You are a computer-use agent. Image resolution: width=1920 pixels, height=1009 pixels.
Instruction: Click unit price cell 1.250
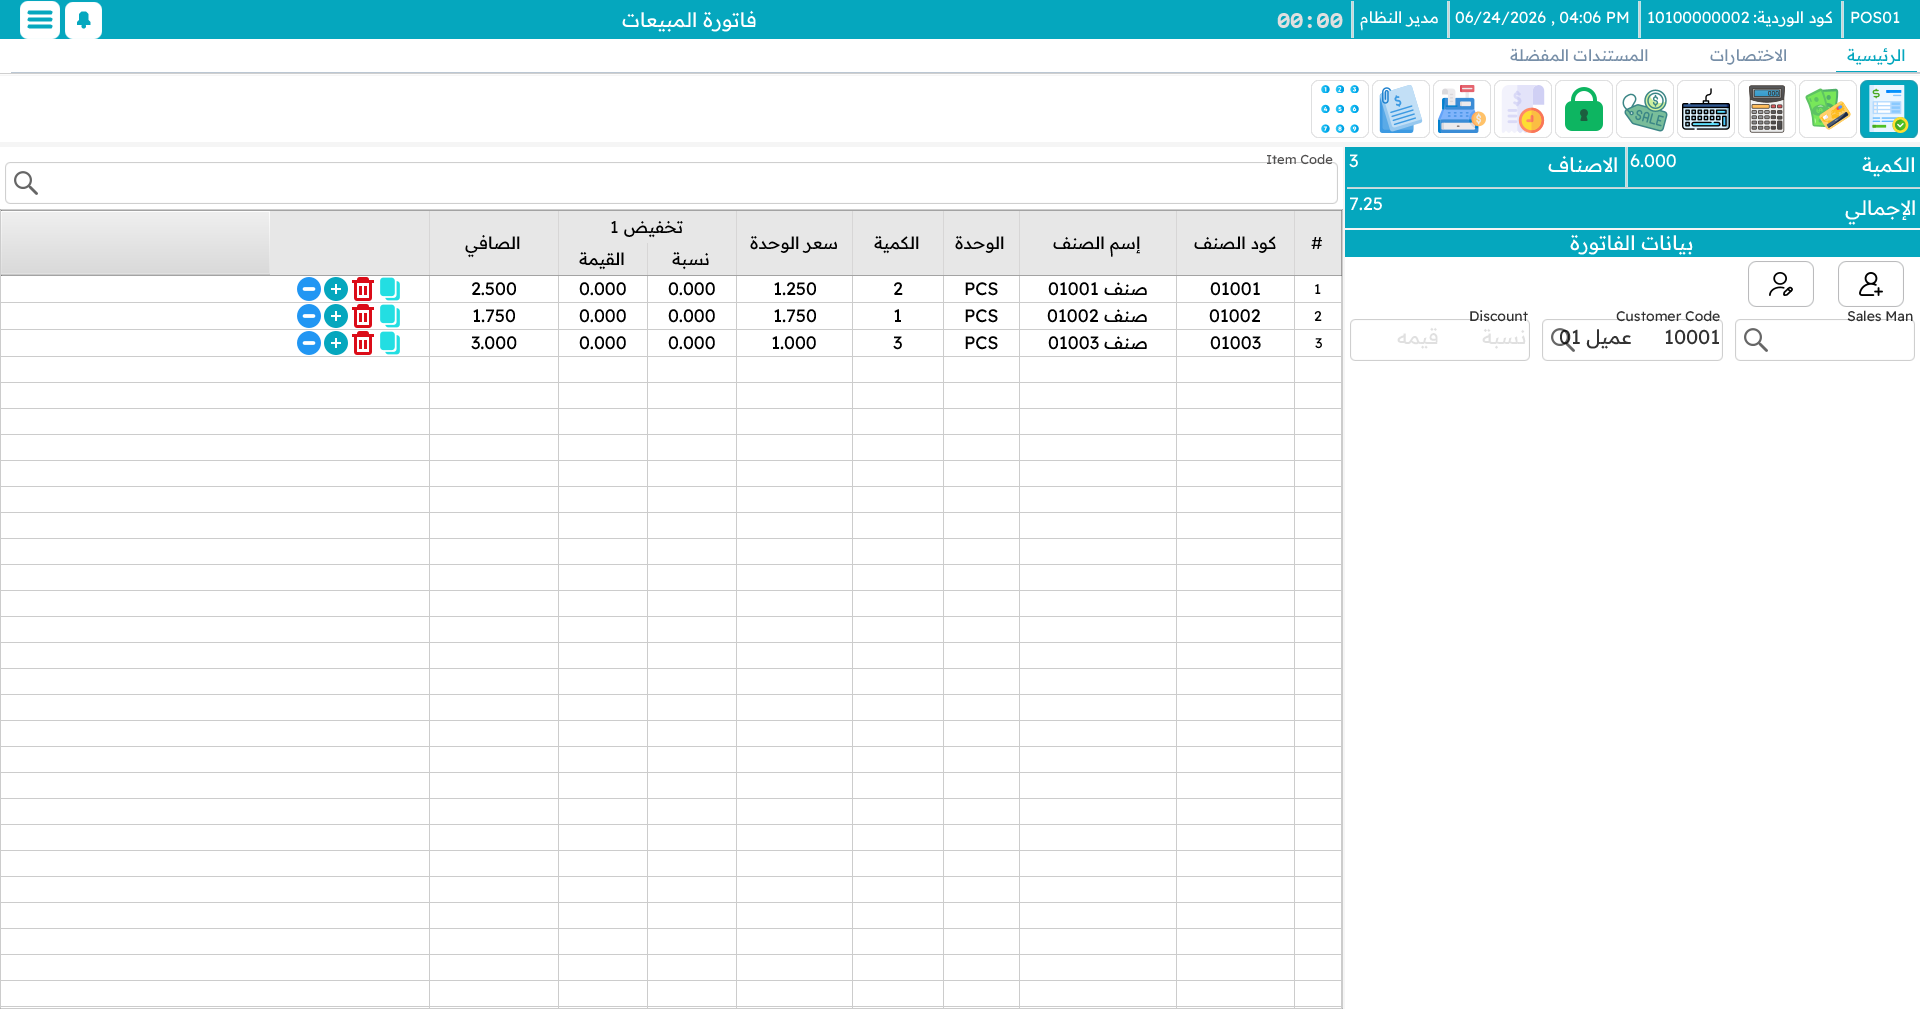click(794, 289)
